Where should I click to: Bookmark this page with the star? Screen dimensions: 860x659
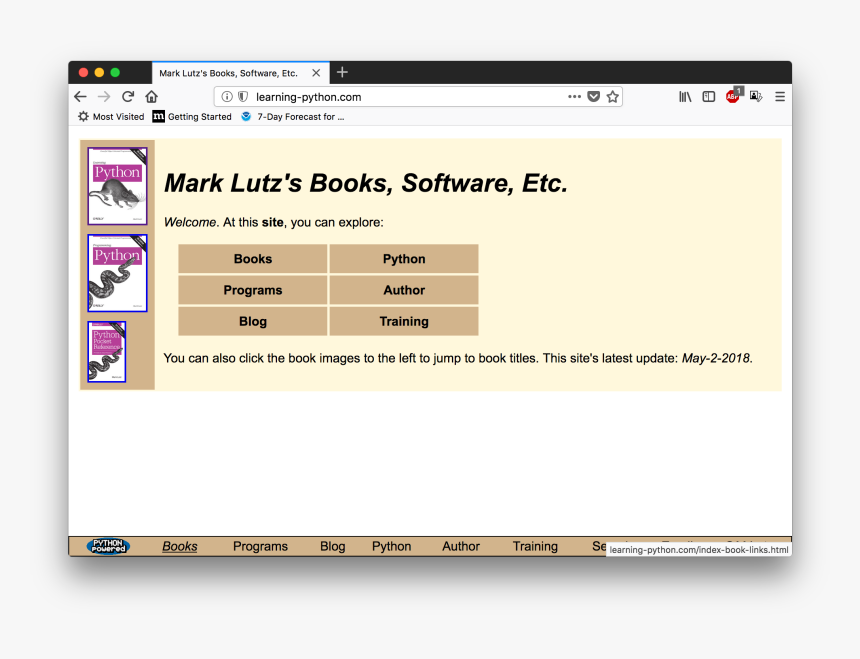(x=613, y=96)
